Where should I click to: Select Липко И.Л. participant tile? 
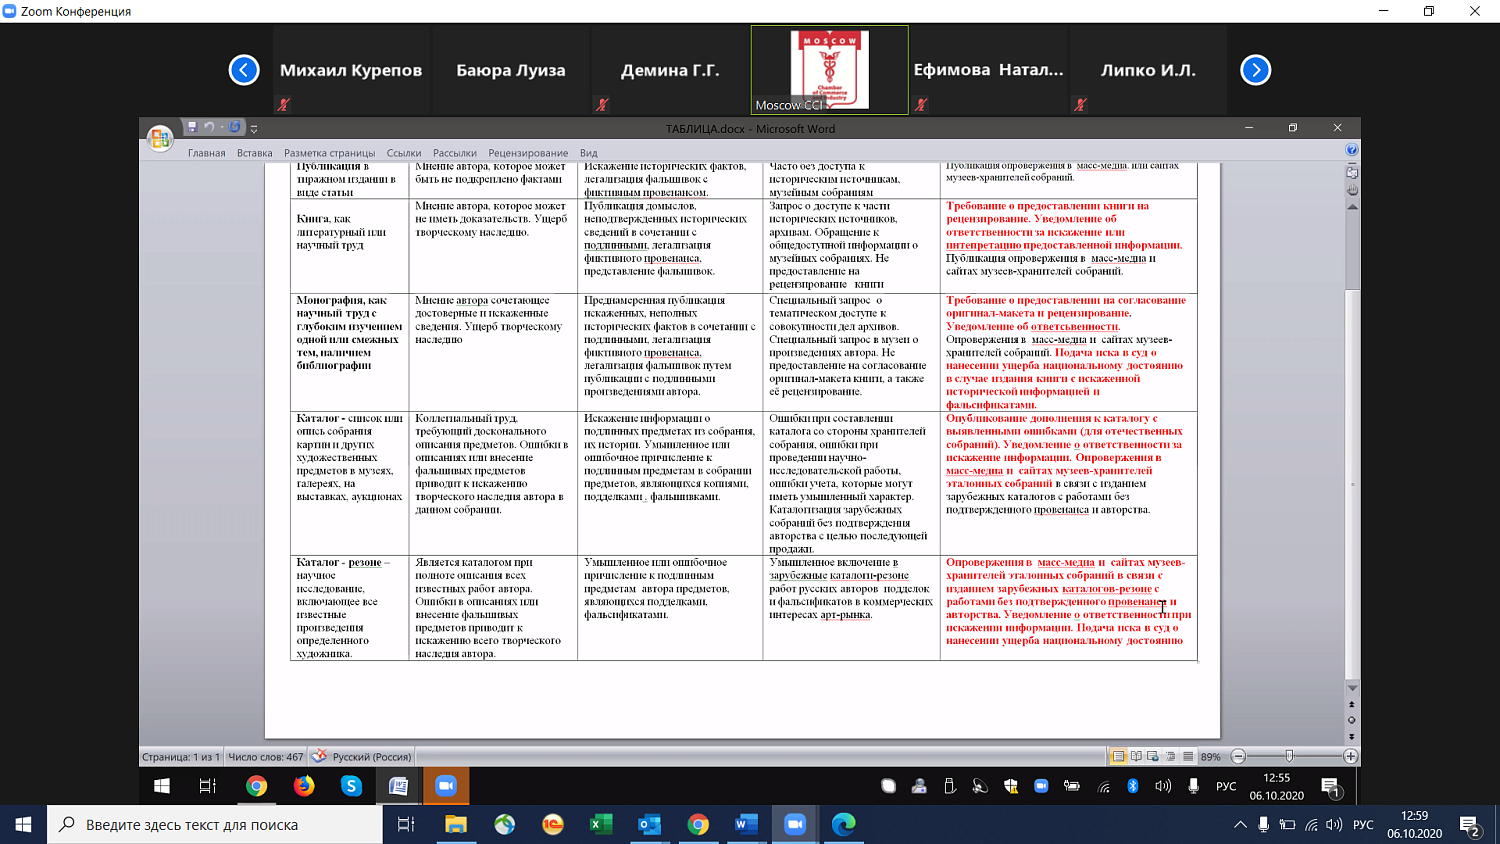tap(1148, 70)
